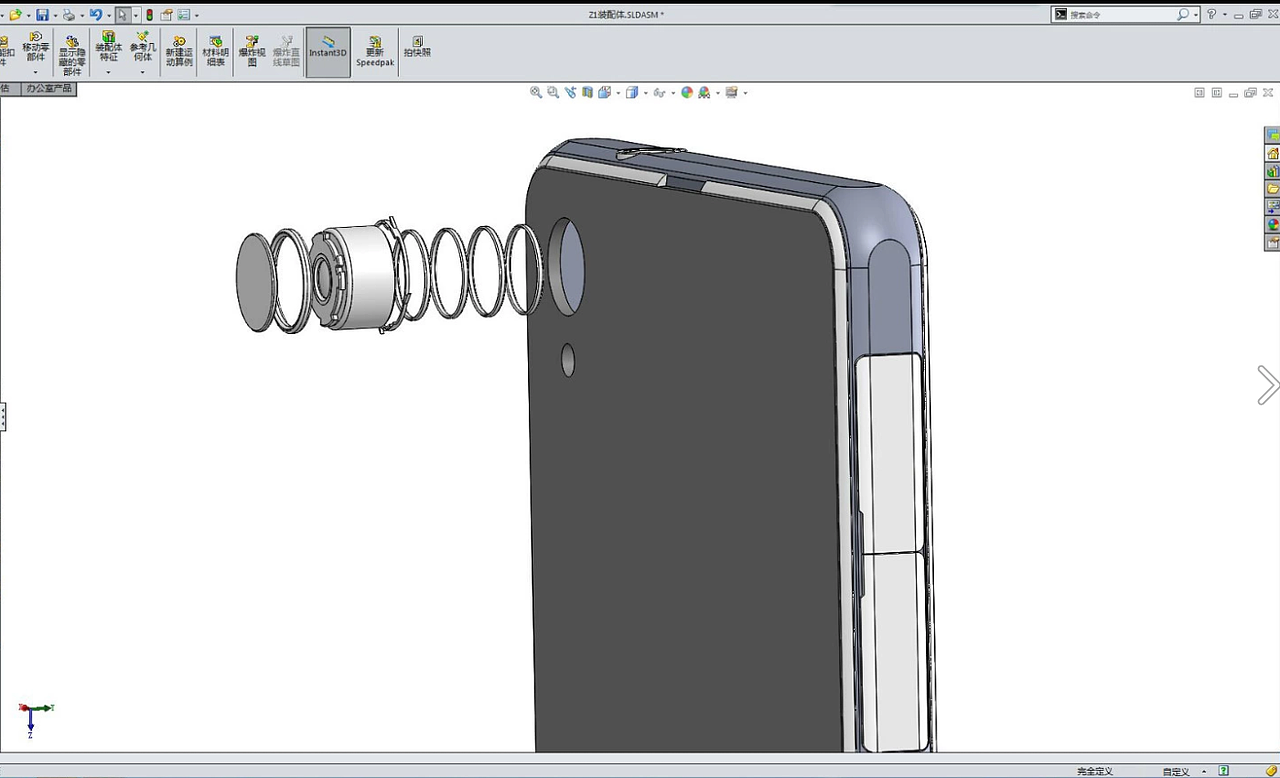The image size is (1280, 778).
Task: Click the 更新Speedpak update tool
Action: pyautogui.click(x=375, y=50)
